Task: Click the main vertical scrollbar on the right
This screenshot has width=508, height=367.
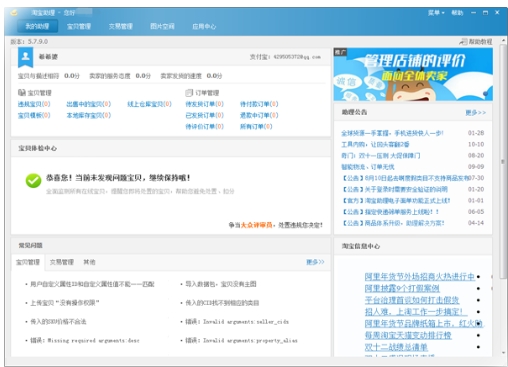Action: click(x=503, y=162)
